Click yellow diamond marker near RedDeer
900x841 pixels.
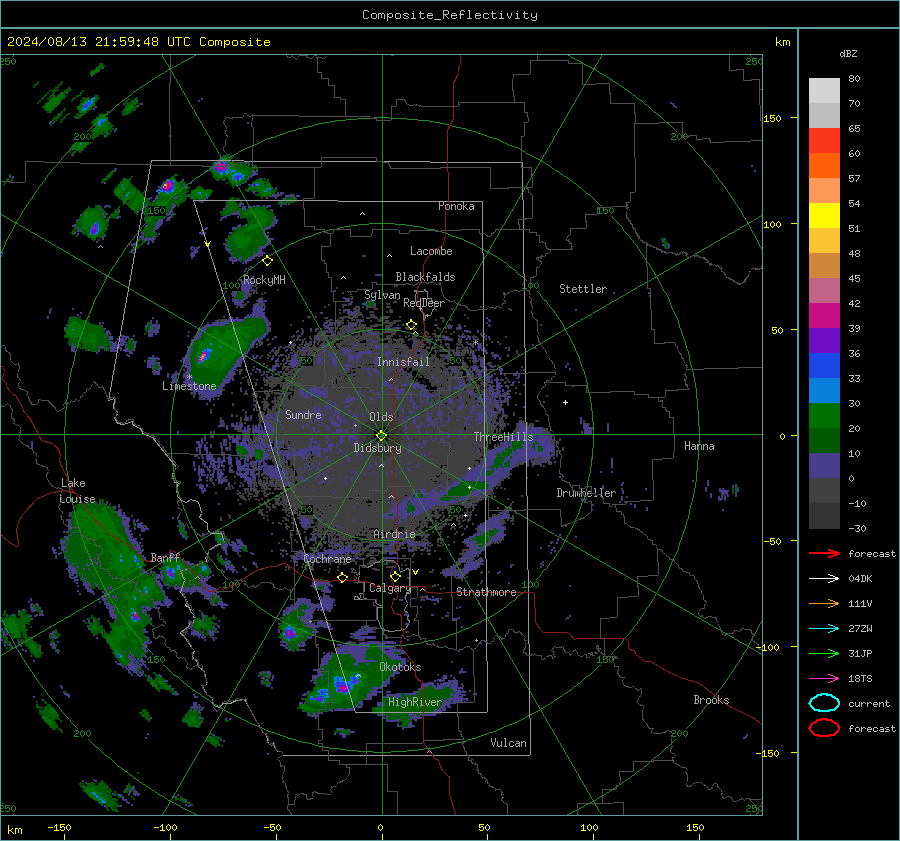pos(411,325)
